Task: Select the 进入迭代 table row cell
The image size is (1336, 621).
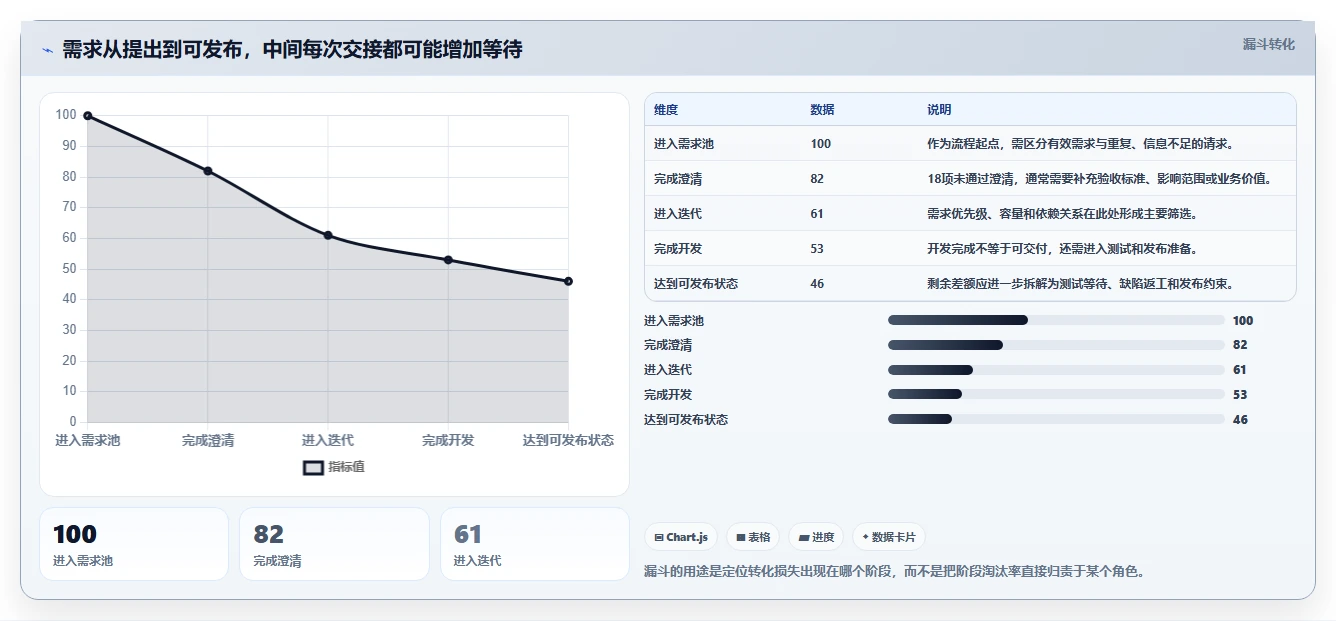Action: (678, 214)
